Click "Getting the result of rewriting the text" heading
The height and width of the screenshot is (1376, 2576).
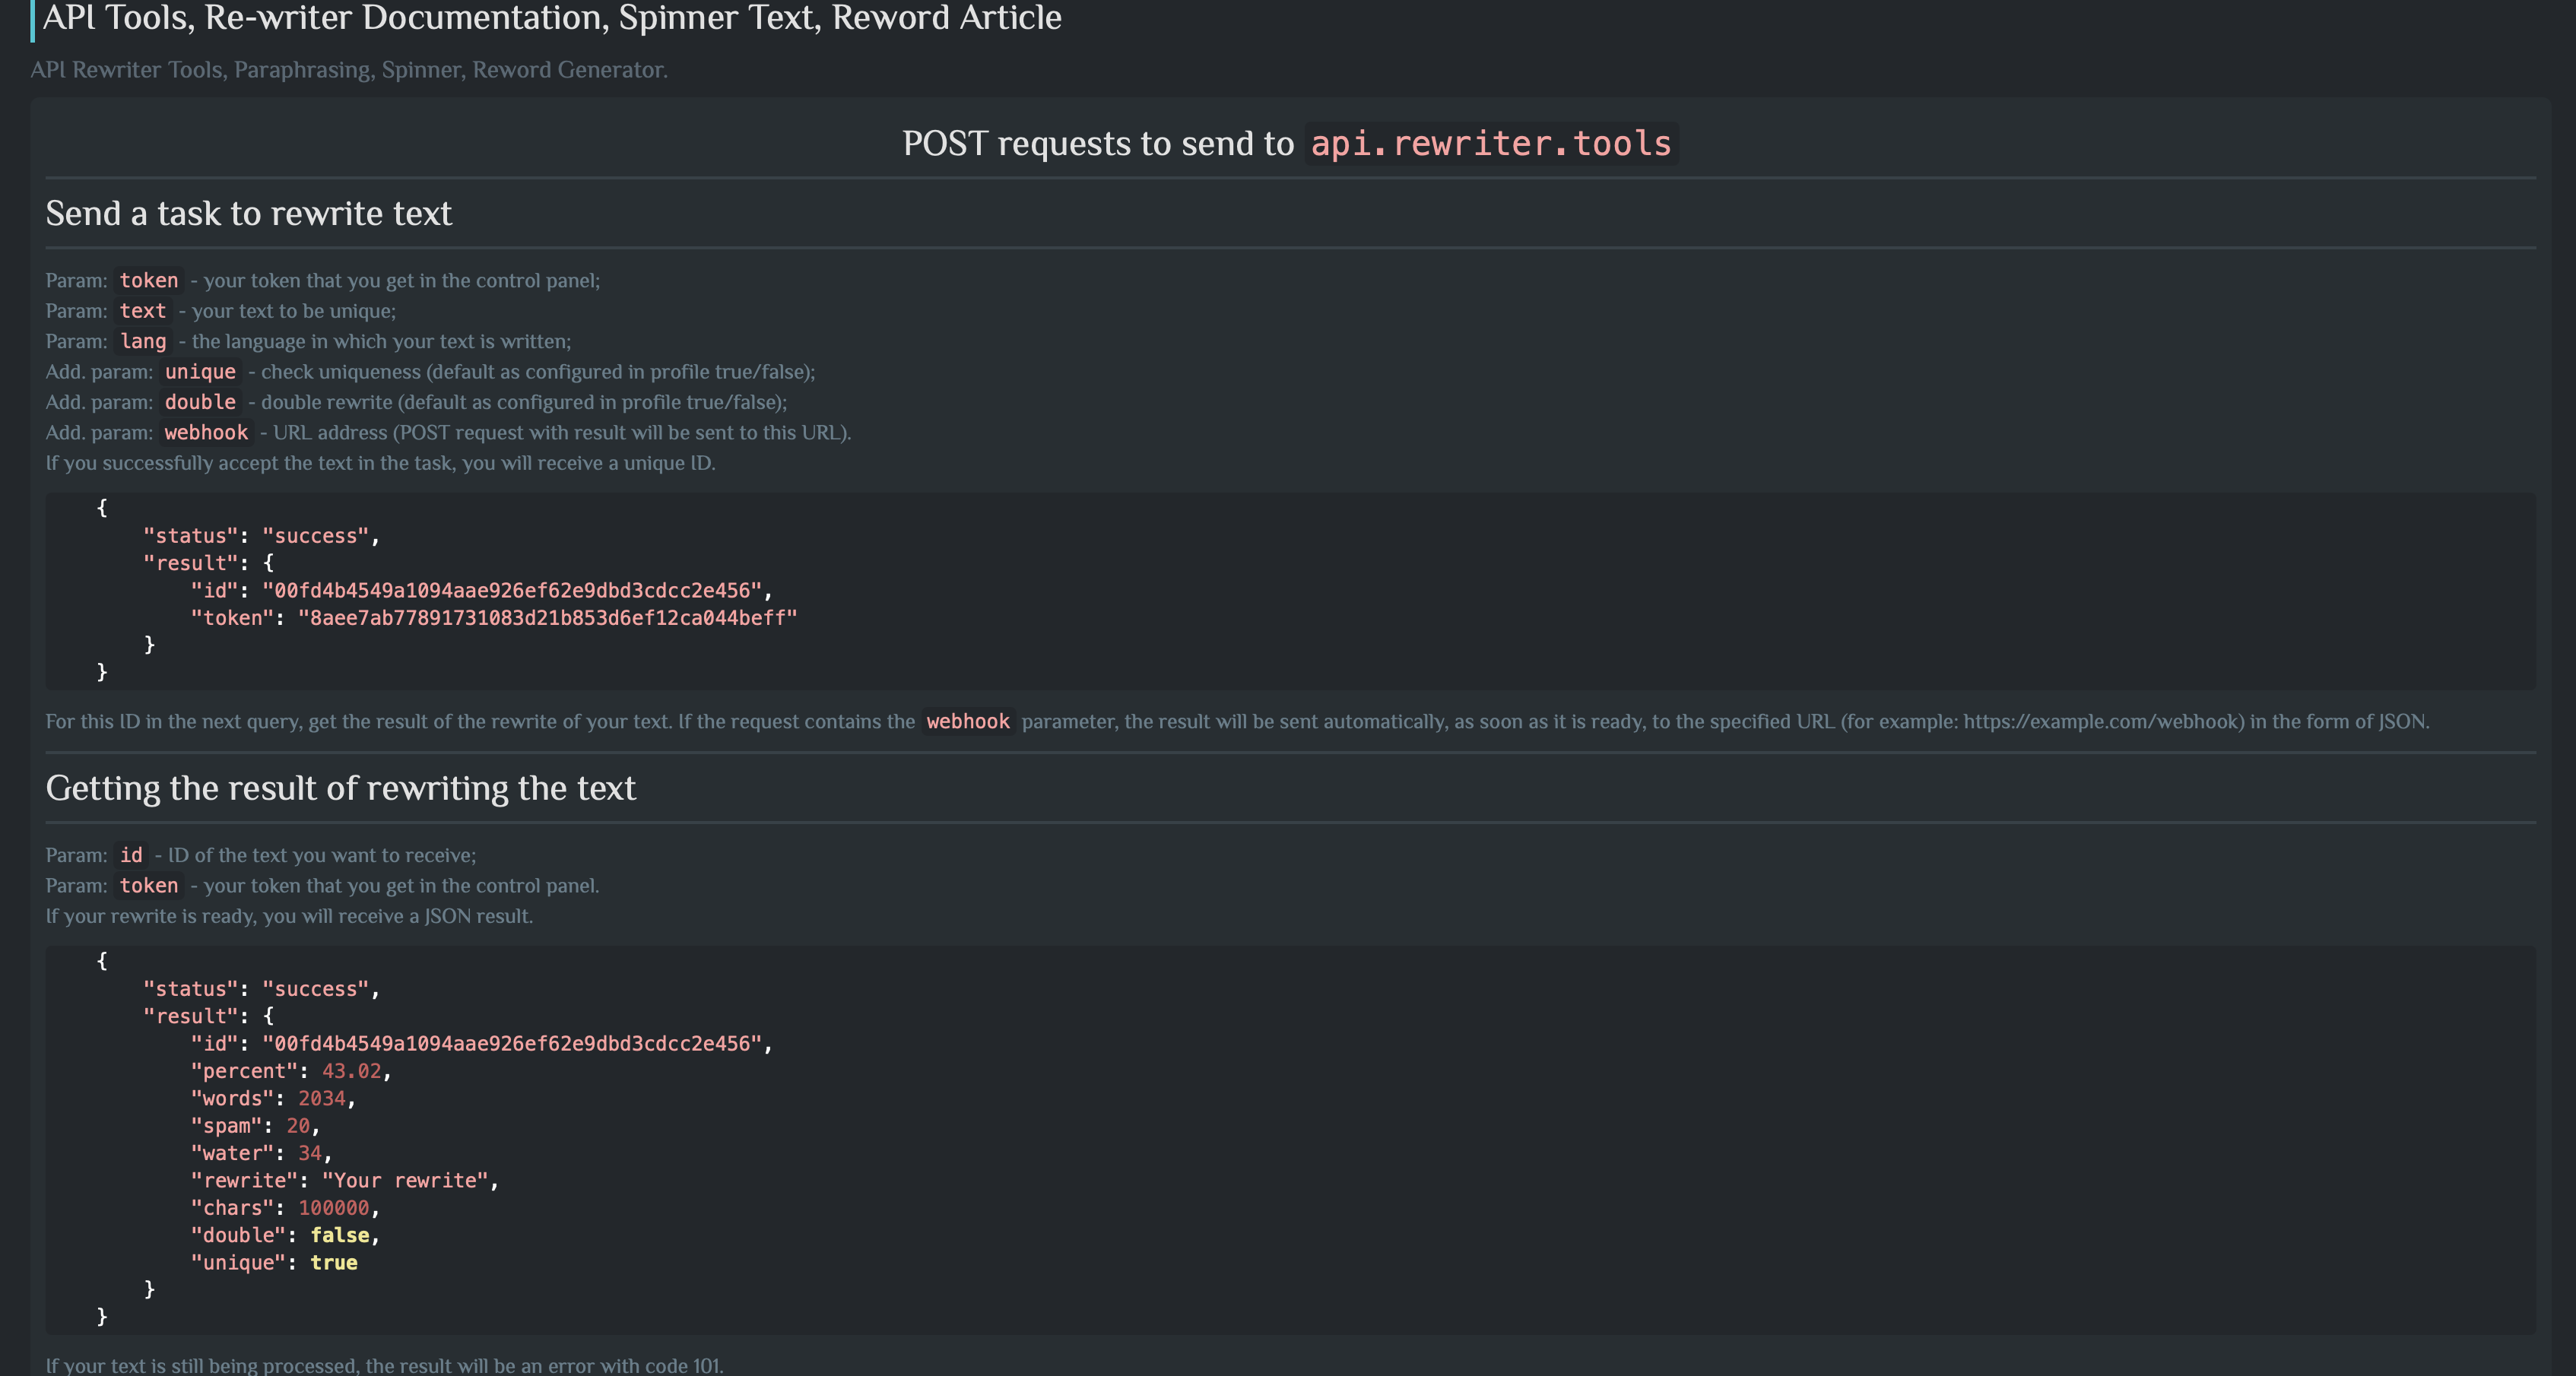coord(341,788)
